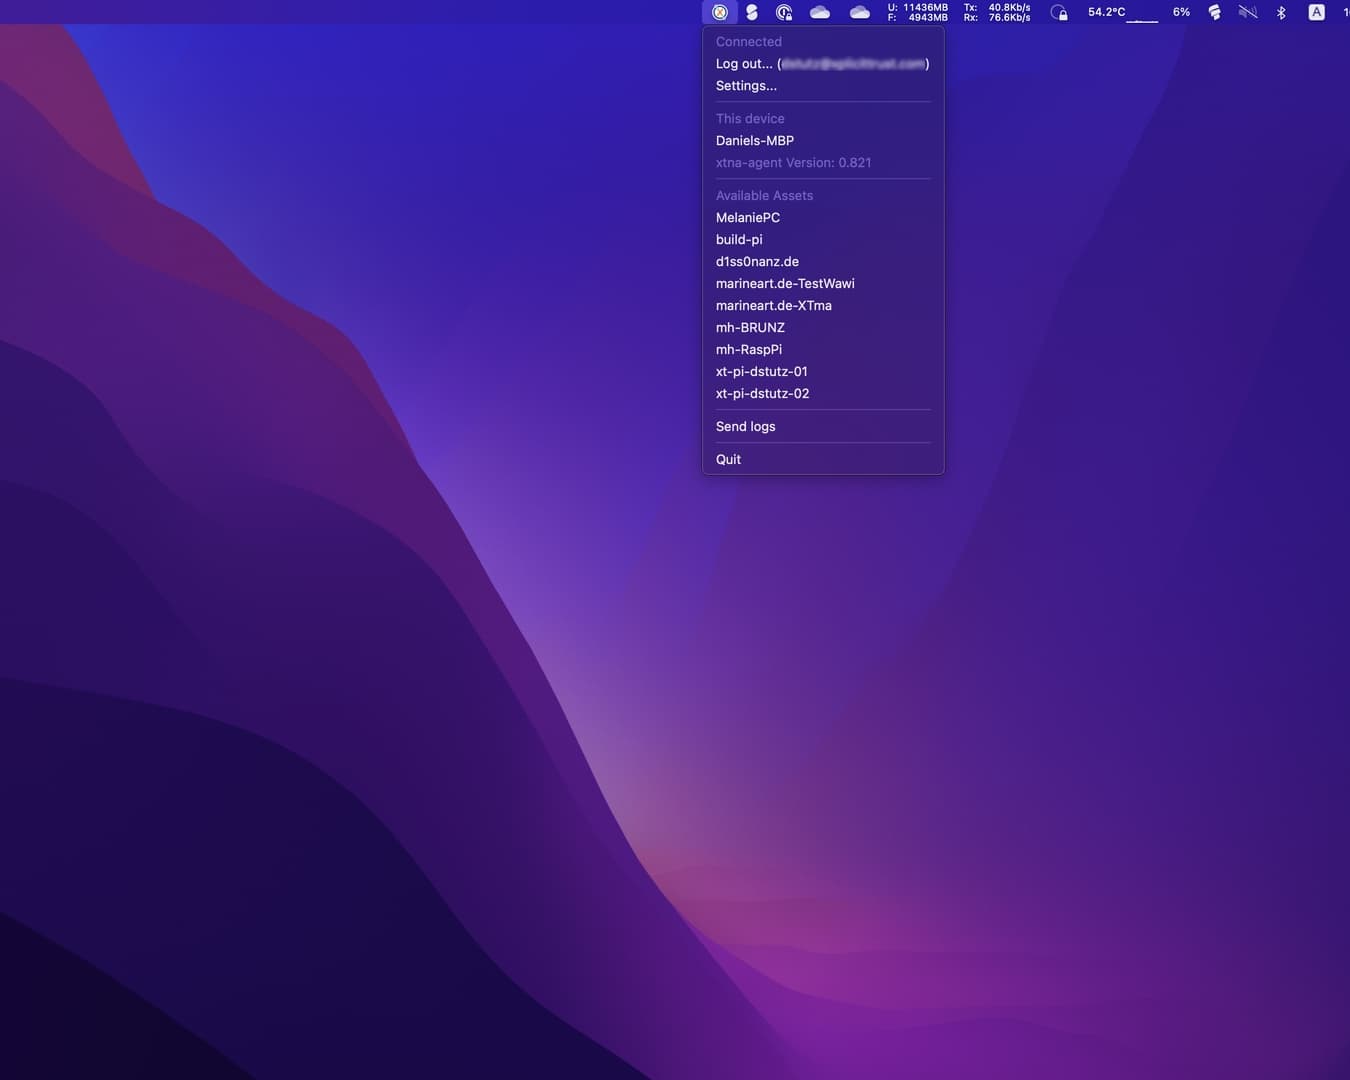Click the Daniels-MBP device name
This screenshot has height=1080, width=1350.
pos(755,140)
